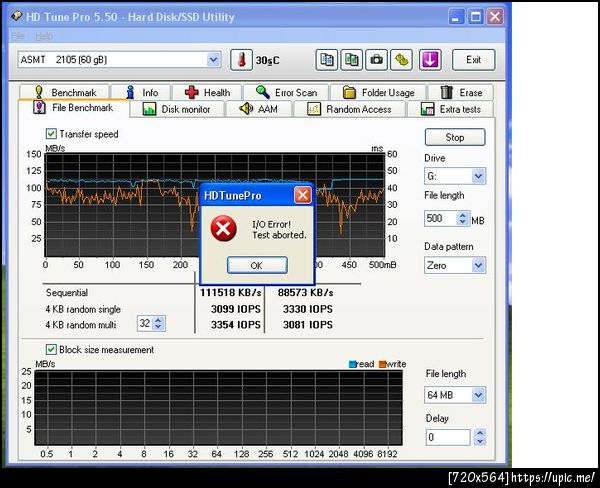Switch to the Error Scan tab
This screenshot has height=488, width=600.
286,92
